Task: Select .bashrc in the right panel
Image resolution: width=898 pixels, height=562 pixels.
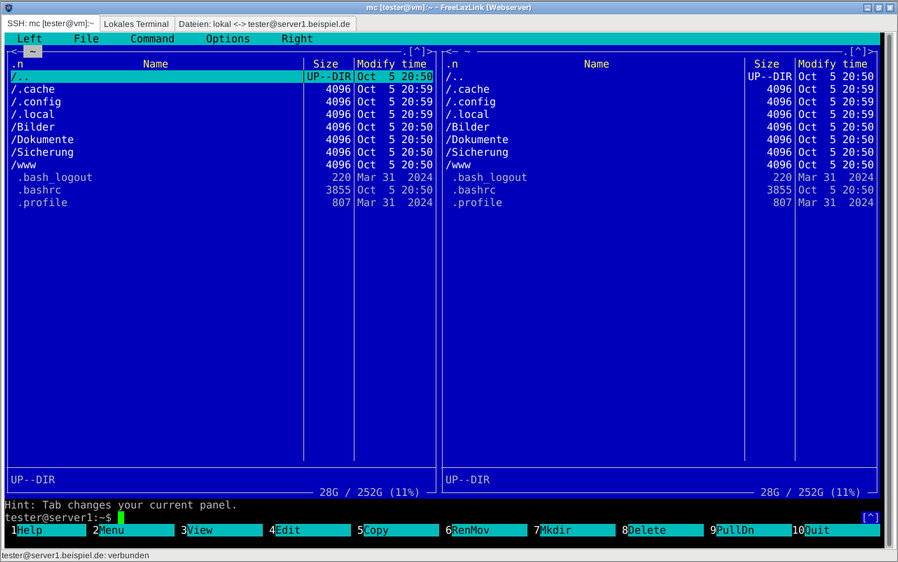Action: tap(660, 190)
